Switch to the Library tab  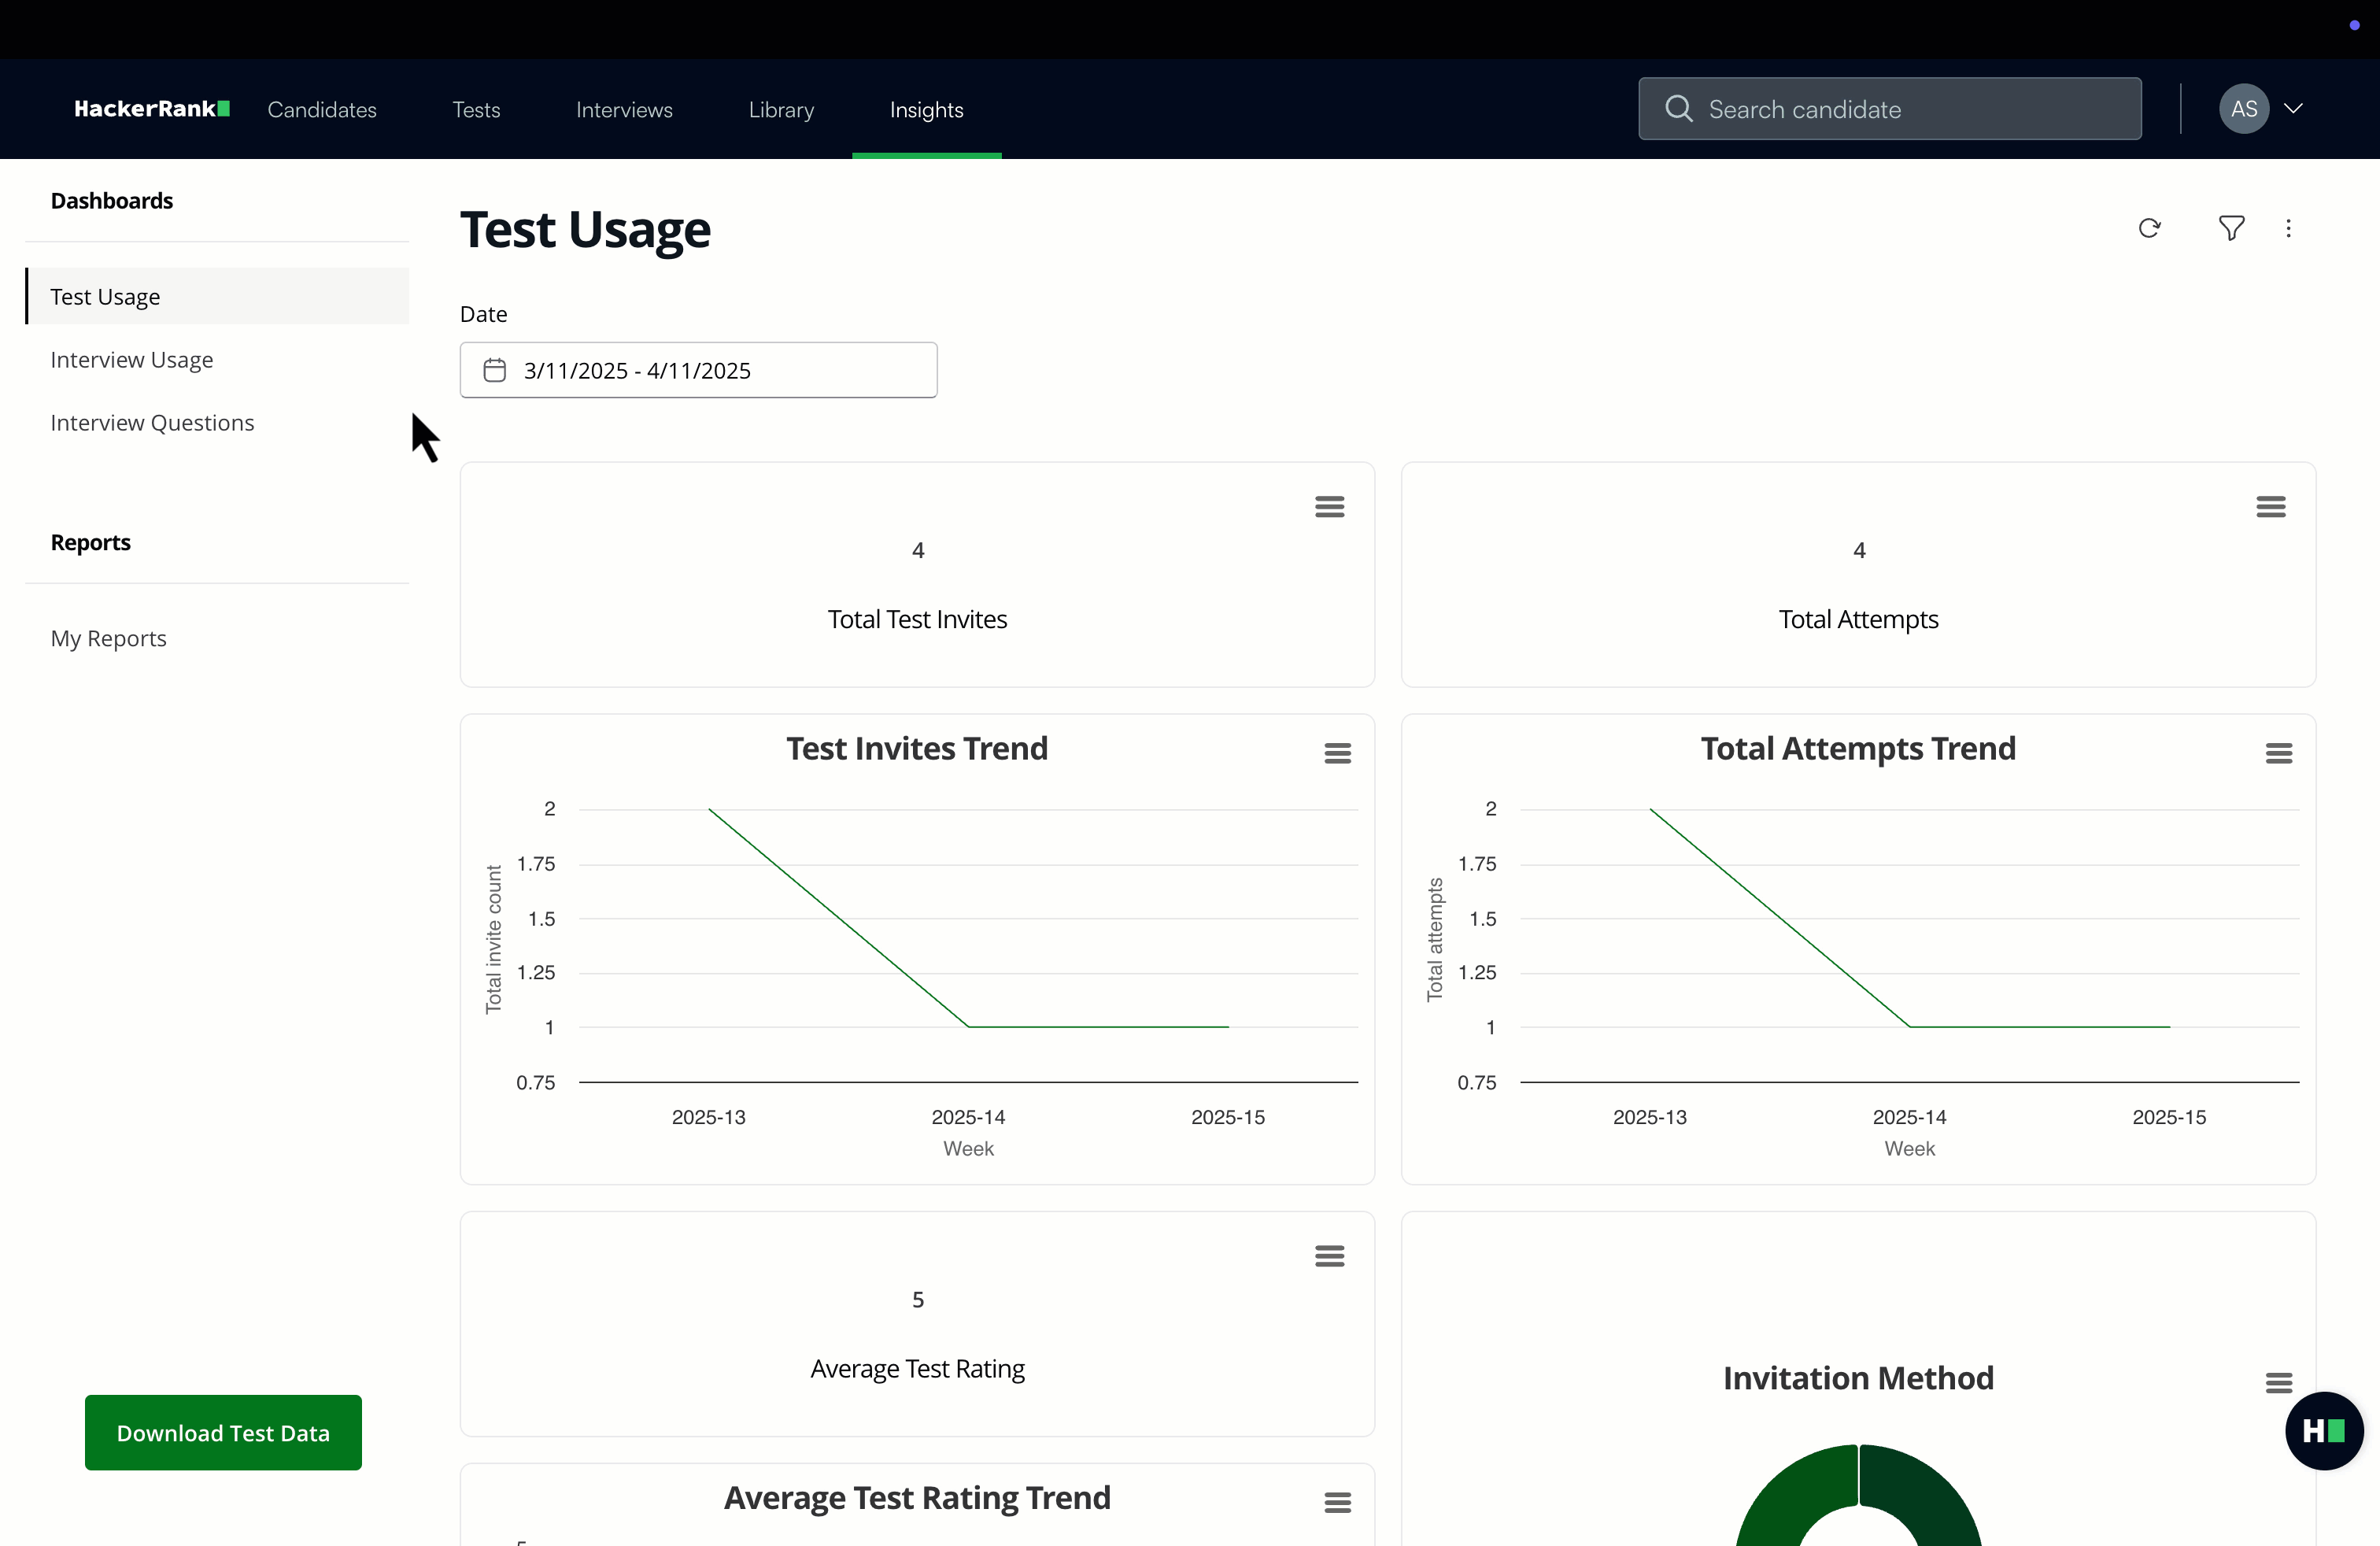[781, 110]
